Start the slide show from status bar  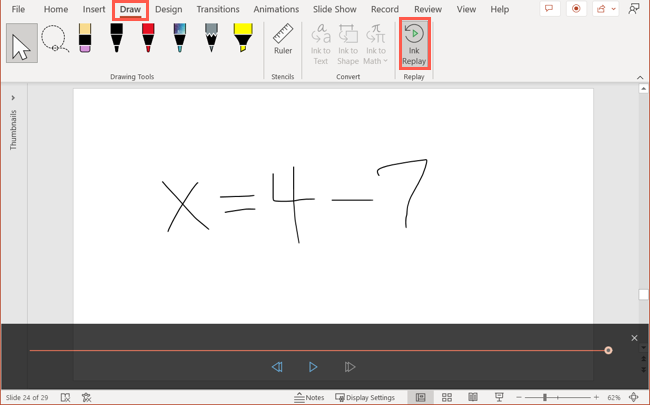(499, 398)
